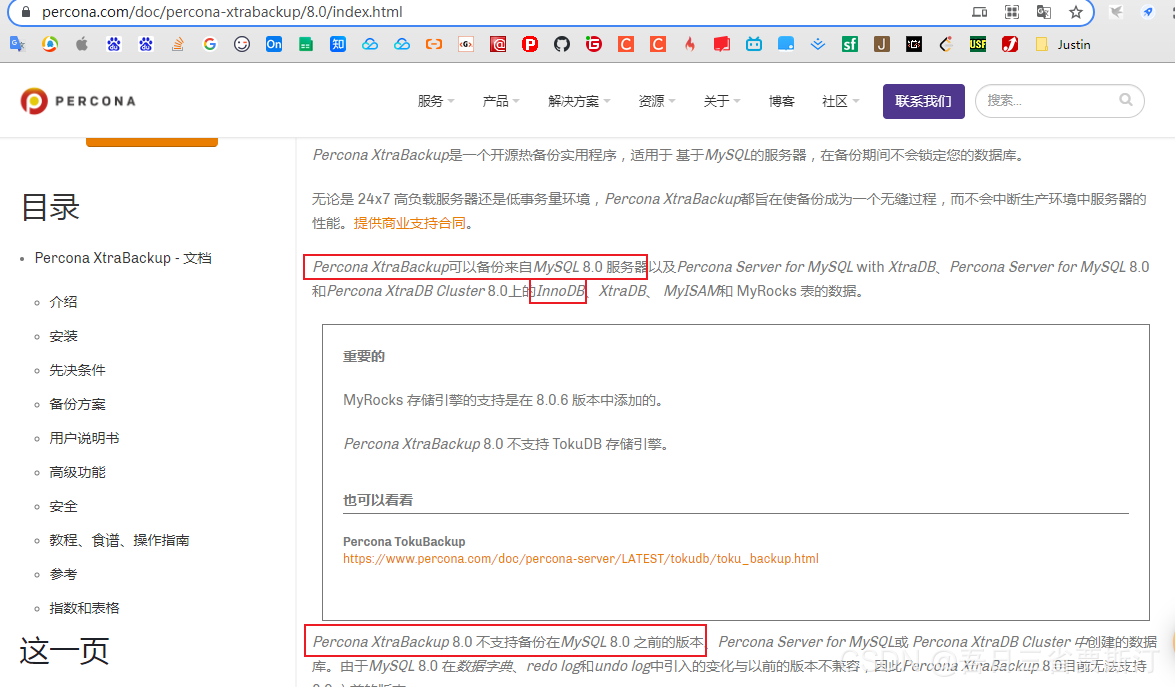The image size is (1175, 687).
Task: Open 高级功能 in the sidebar
Action: [78, 473]
